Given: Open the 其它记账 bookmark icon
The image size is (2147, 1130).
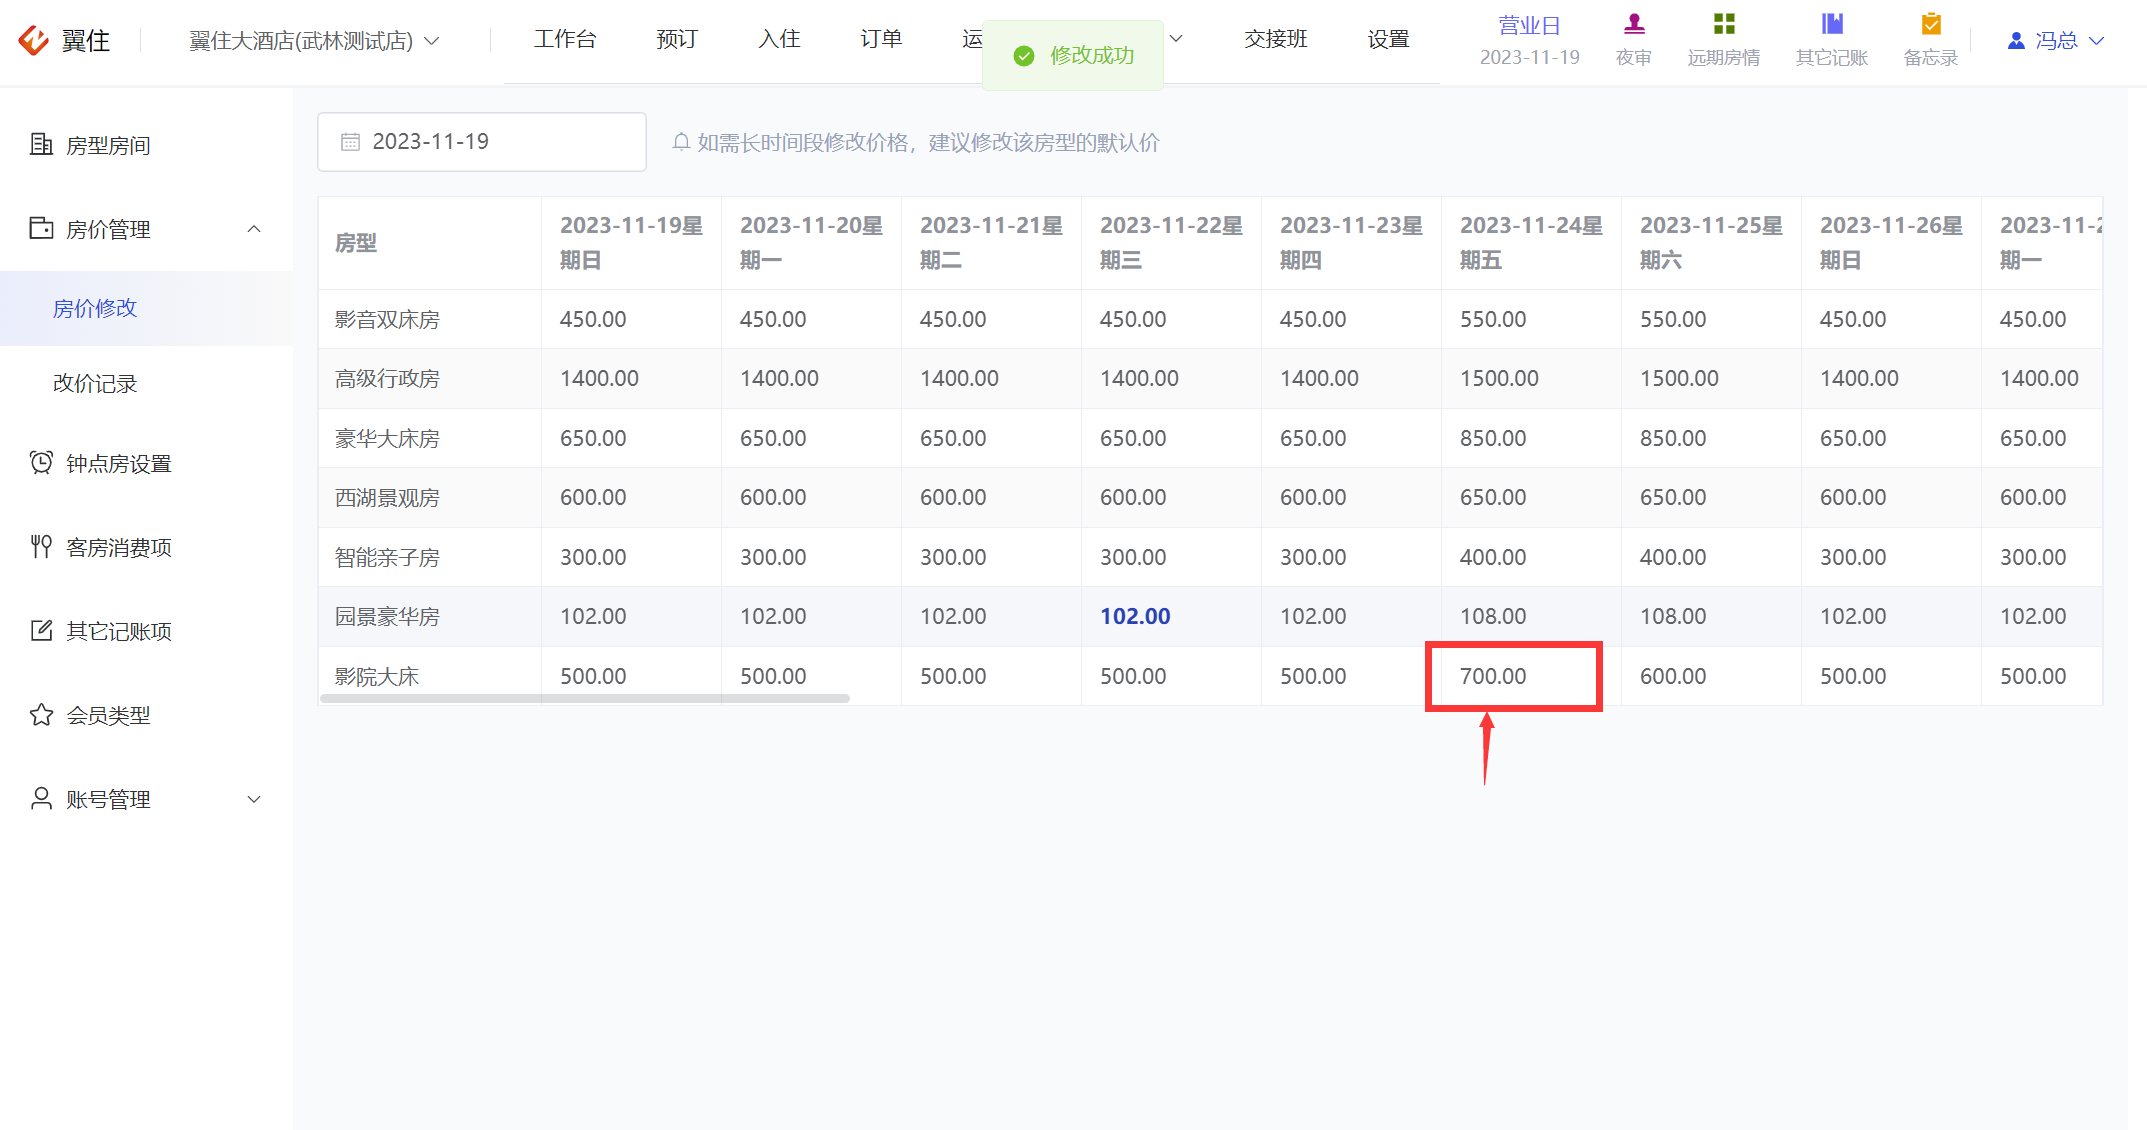Looking at the screenshot, I should (x=1832, y=23).
